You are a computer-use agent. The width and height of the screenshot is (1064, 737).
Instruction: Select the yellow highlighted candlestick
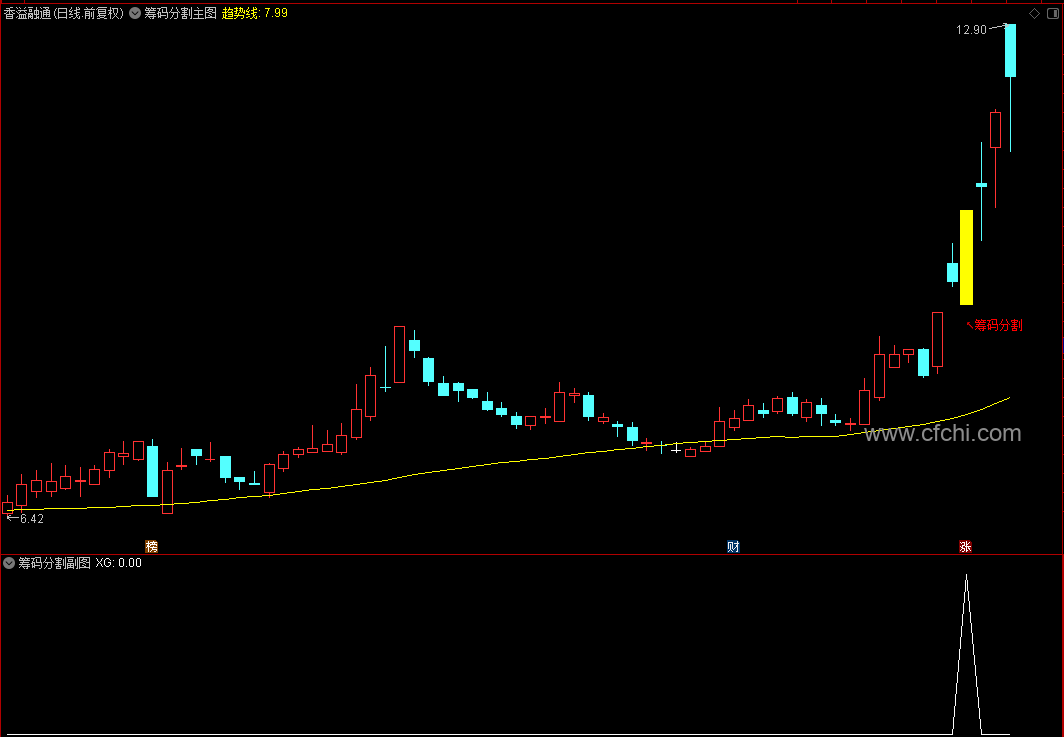point(966,257)
